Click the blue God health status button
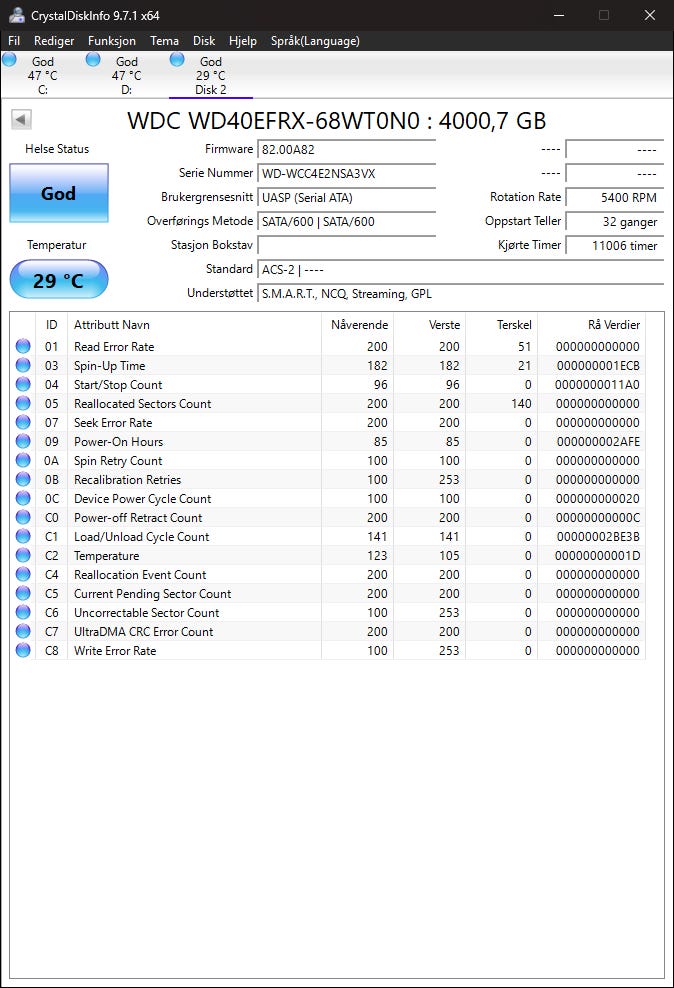674x988 pixels. tap(58, 193)
